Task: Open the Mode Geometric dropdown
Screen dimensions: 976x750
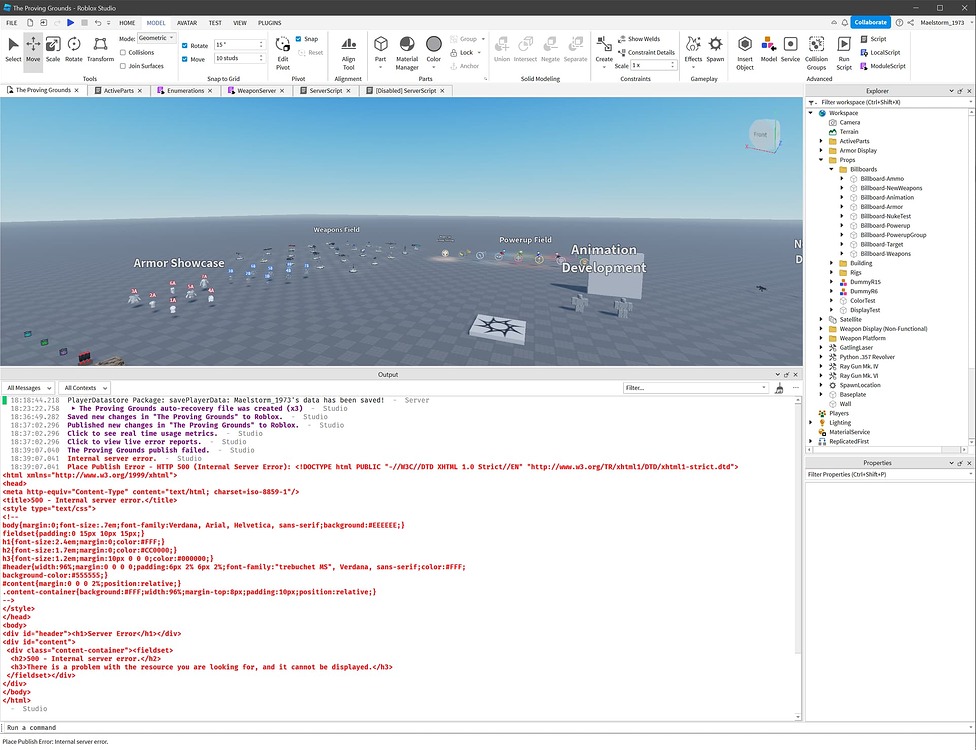Action: tap(156, 38)
